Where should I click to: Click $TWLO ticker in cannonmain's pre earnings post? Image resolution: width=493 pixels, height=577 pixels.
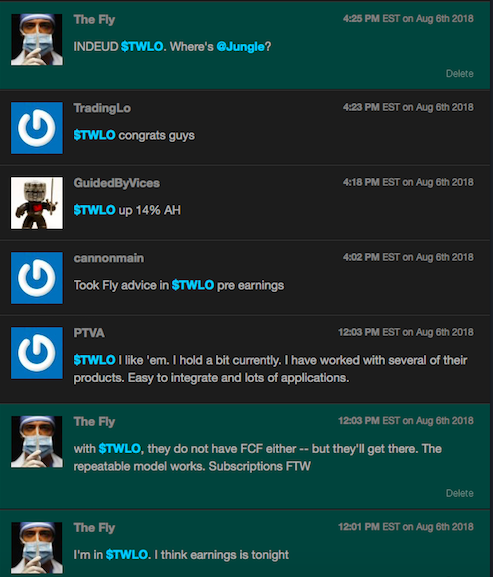coord(193,285)
